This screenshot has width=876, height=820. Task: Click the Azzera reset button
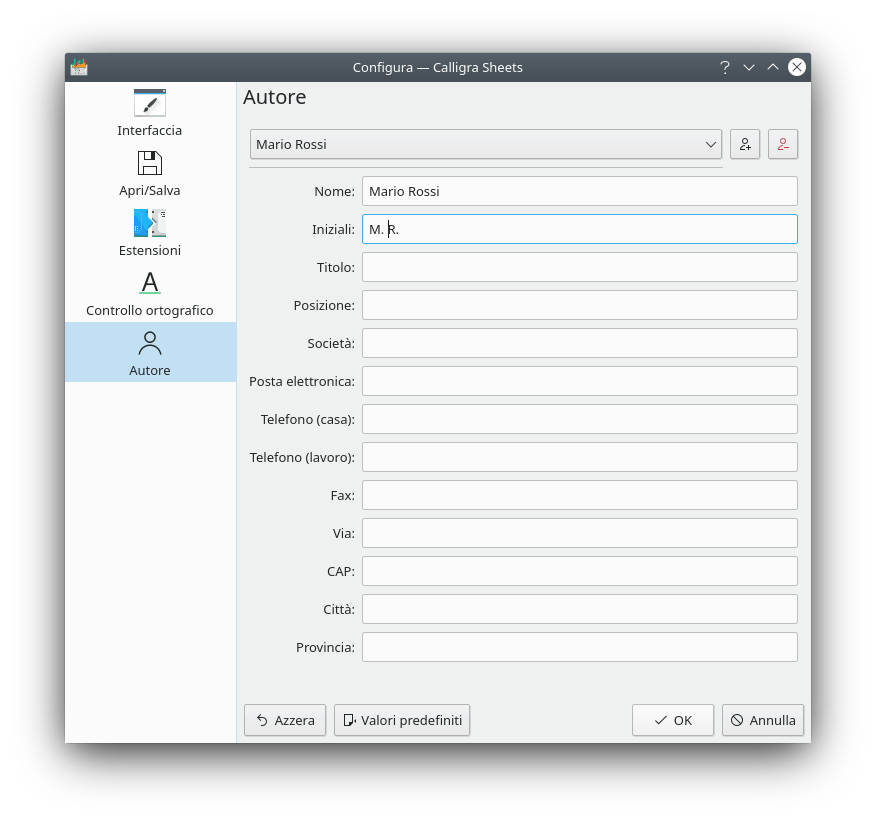(x=285, y=720)
